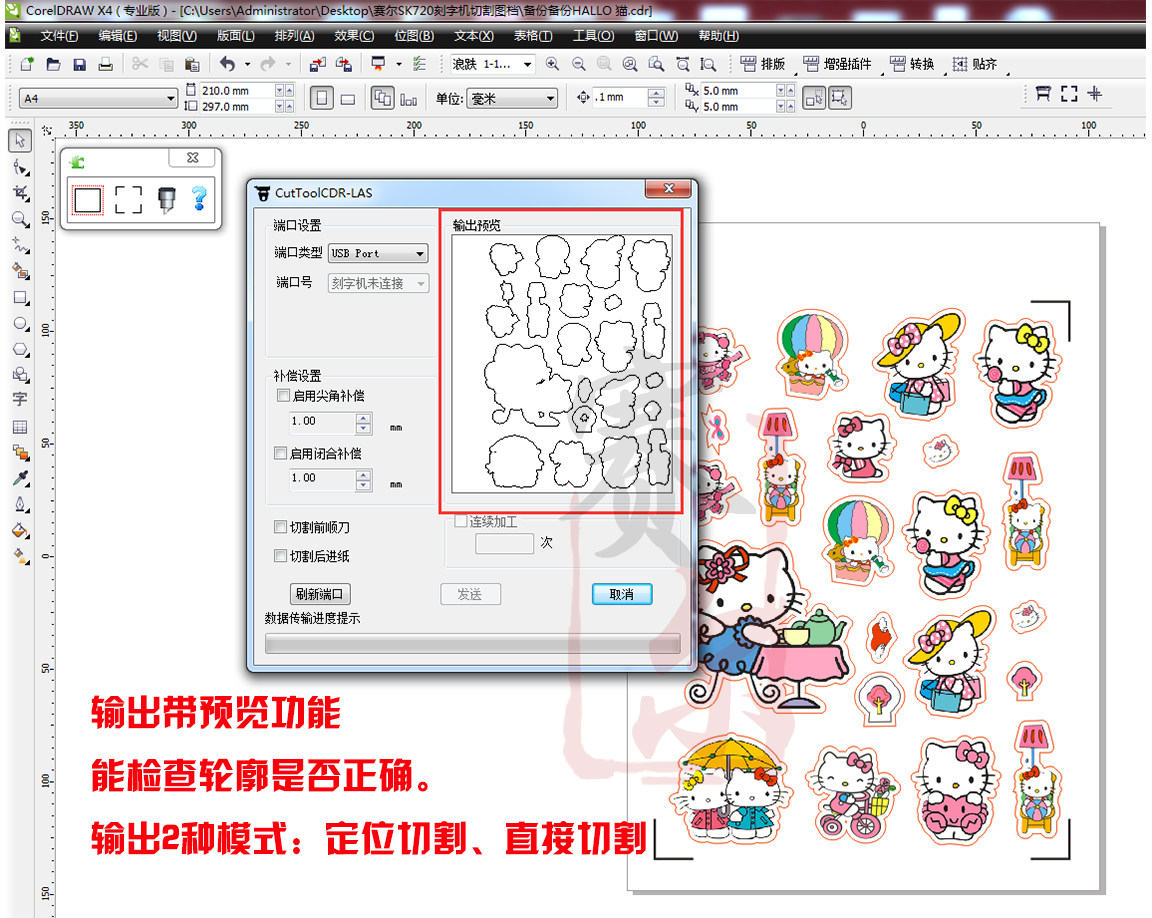The image size is (1152, 918).
Task: Set page to portrait orientation
Action: point(322,98)
